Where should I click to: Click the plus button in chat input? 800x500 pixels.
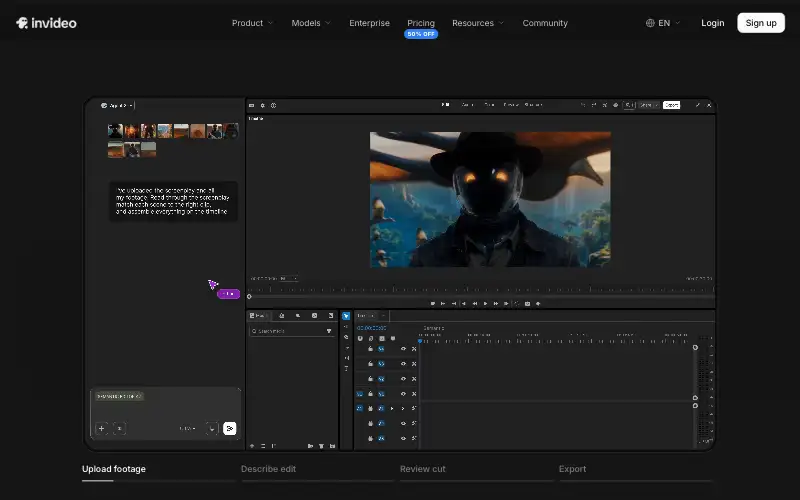point(102,429)
